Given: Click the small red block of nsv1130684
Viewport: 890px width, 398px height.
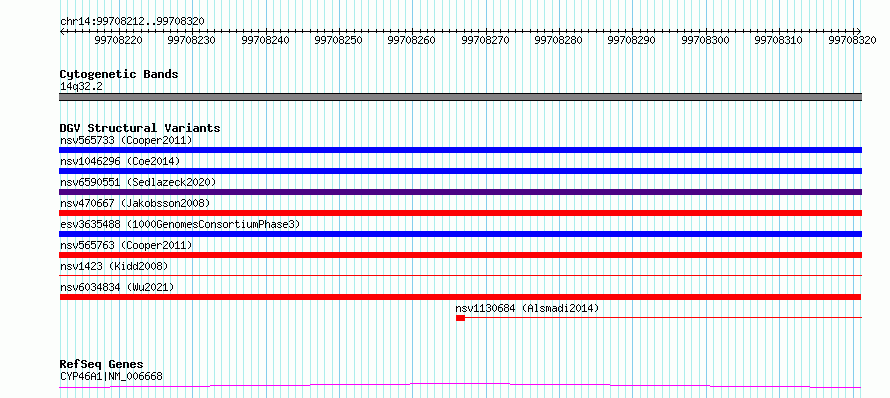Looking at the screenshot, I should (460, 318).
